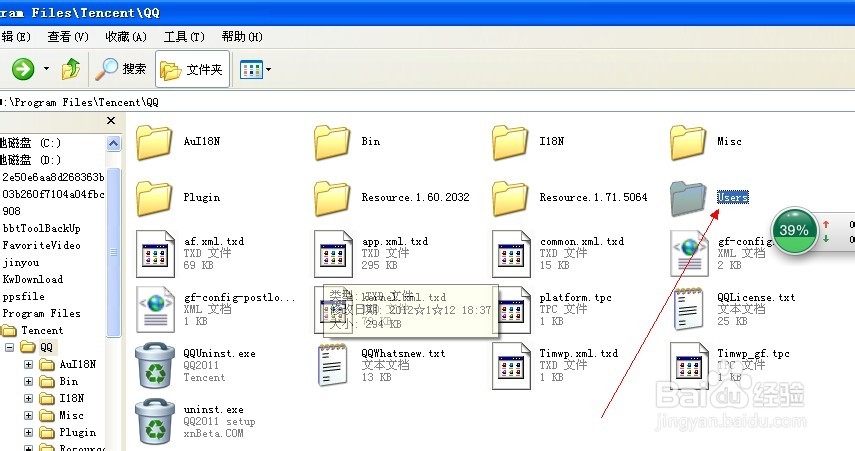Image resolution: width=855 pixels, height=451 pixels.
Task: Expand the Bin tree node
Action: pyautogui.click(x=28, y=381)
